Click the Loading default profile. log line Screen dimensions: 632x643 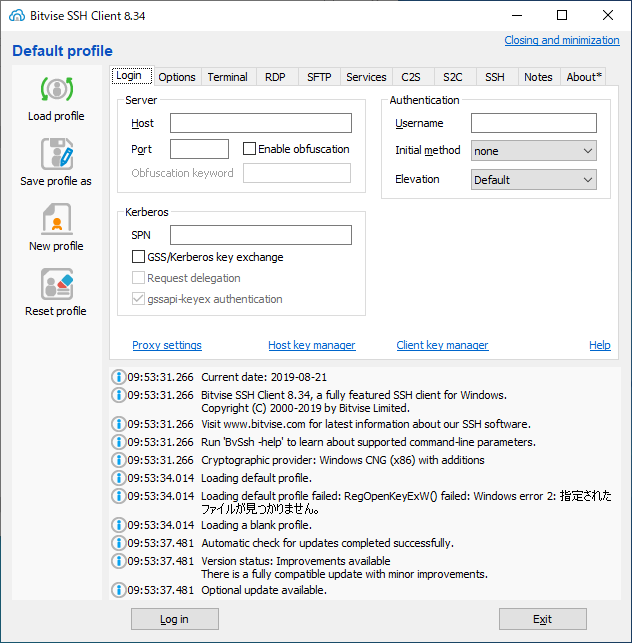[x=256, y=478]
